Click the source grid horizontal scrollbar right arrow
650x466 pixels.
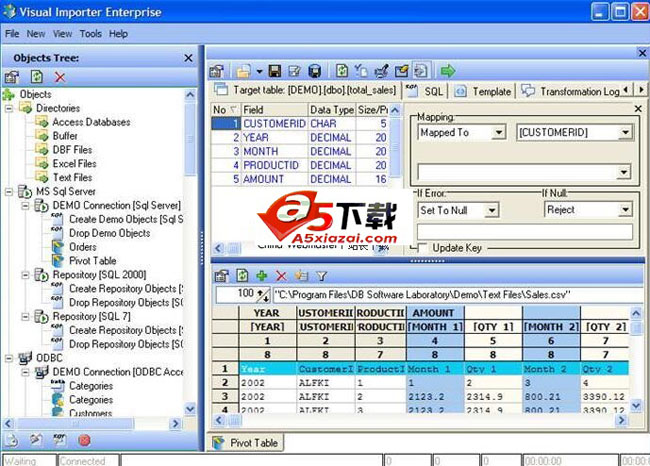[x=621, y=420]
